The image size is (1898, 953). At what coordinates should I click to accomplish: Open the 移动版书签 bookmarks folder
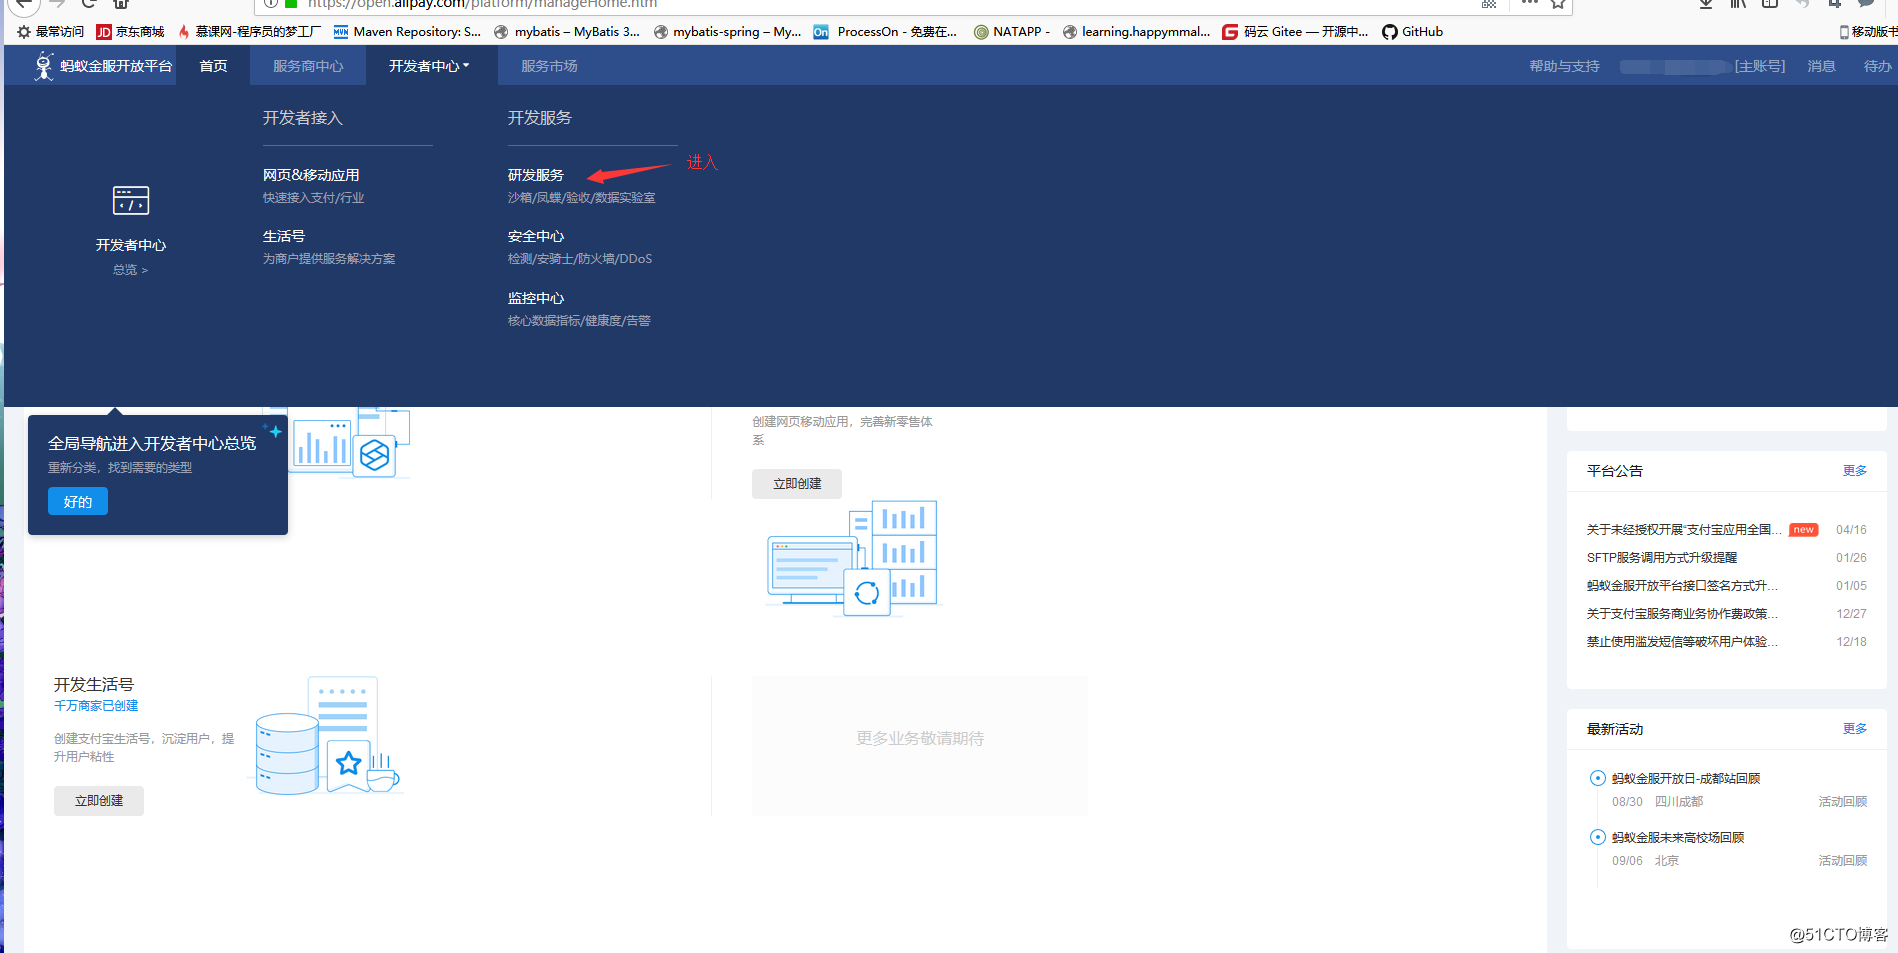[1868, 32]
